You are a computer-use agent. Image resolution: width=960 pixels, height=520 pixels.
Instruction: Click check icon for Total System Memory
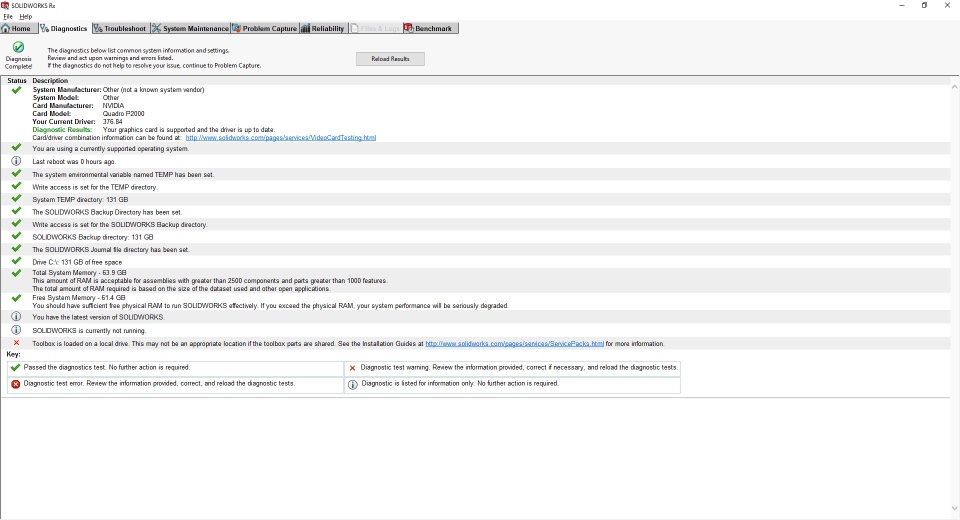[17, 273]
